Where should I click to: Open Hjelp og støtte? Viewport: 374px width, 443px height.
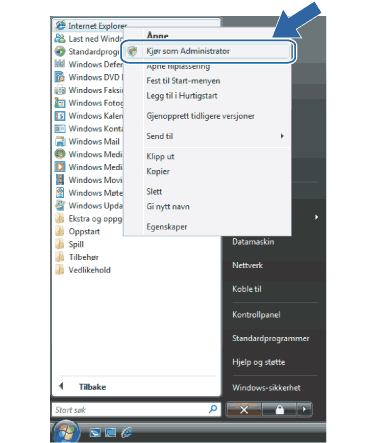tap(259, 362)
